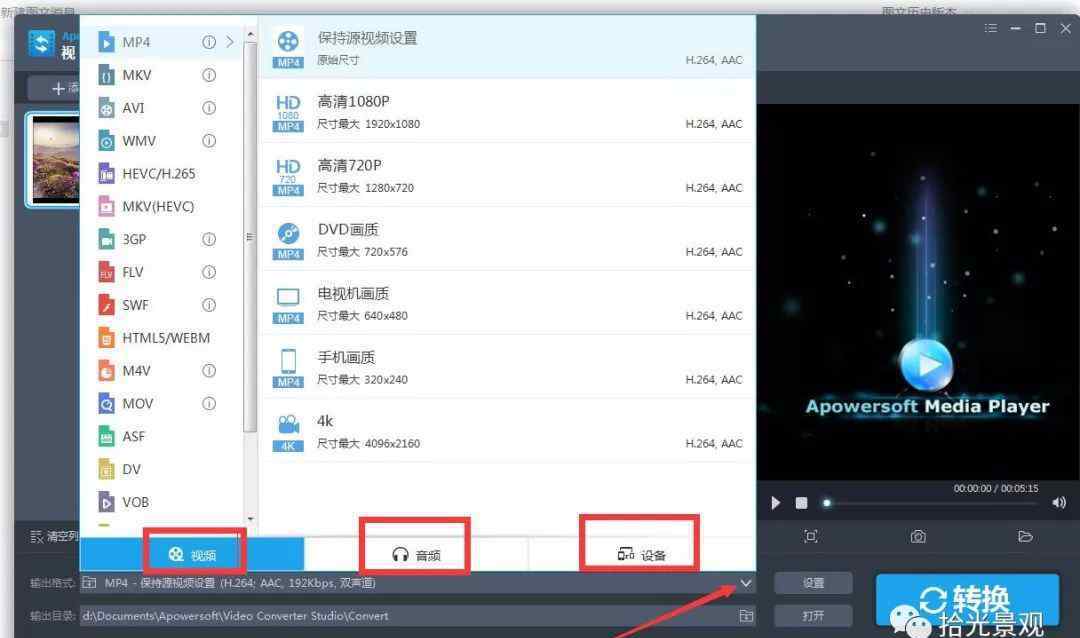Open info icon next to MOV
The height and width of the screenshot is (638, 1080).
tap(209, 404)
